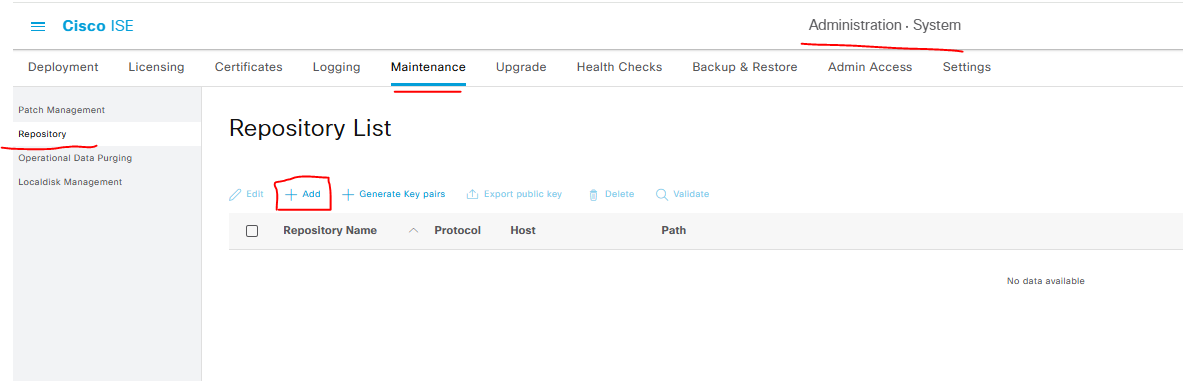1183x381 pixels.
Task: Click the Repository List heading
Action: (x=310, y=128)
